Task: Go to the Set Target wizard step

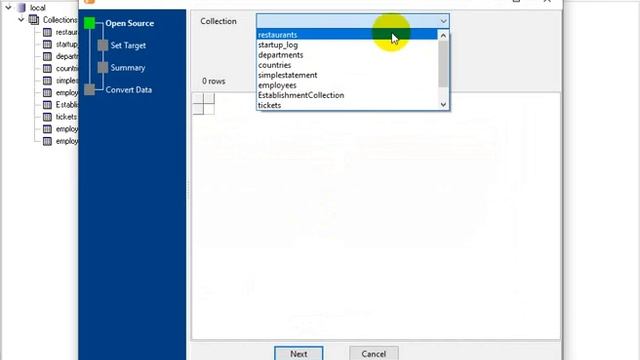Action: click(128, 45)
